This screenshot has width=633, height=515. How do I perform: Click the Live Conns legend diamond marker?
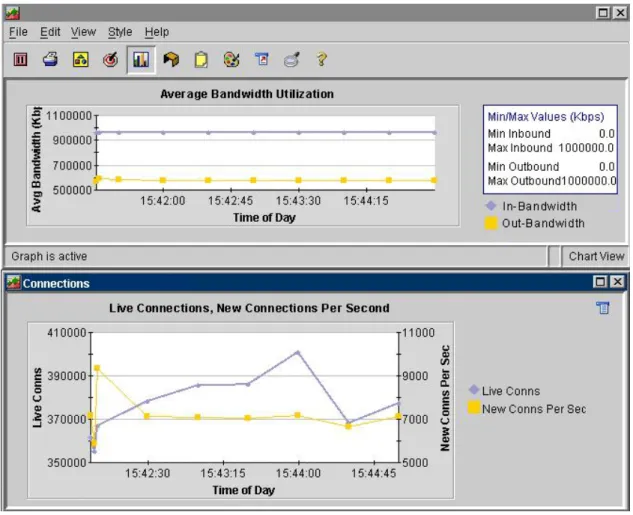tap(474, 390)
